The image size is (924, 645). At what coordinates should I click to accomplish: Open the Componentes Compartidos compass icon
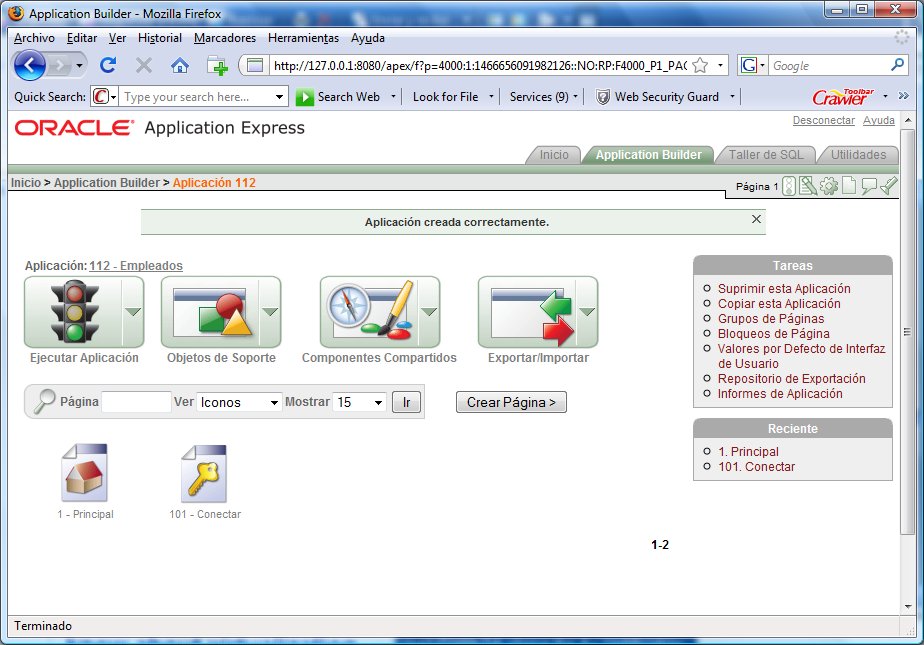pyautogui.click(x=369, y=312)
